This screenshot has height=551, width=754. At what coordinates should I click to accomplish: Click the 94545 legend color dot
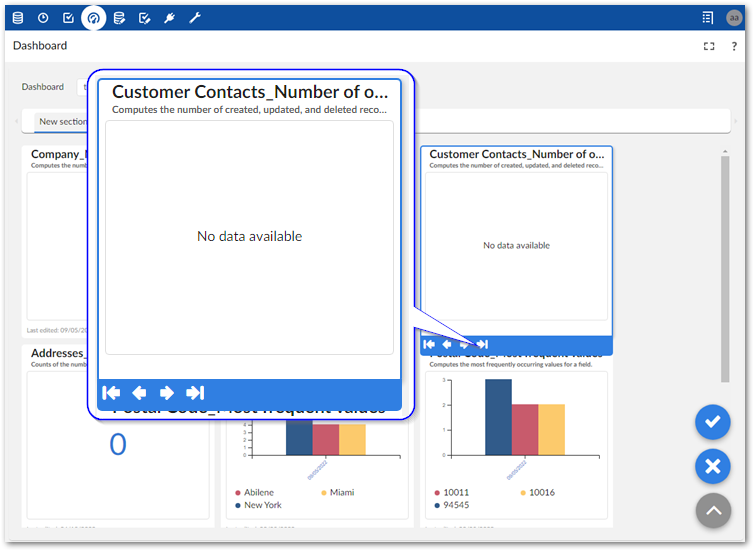[x=437, y=505]
